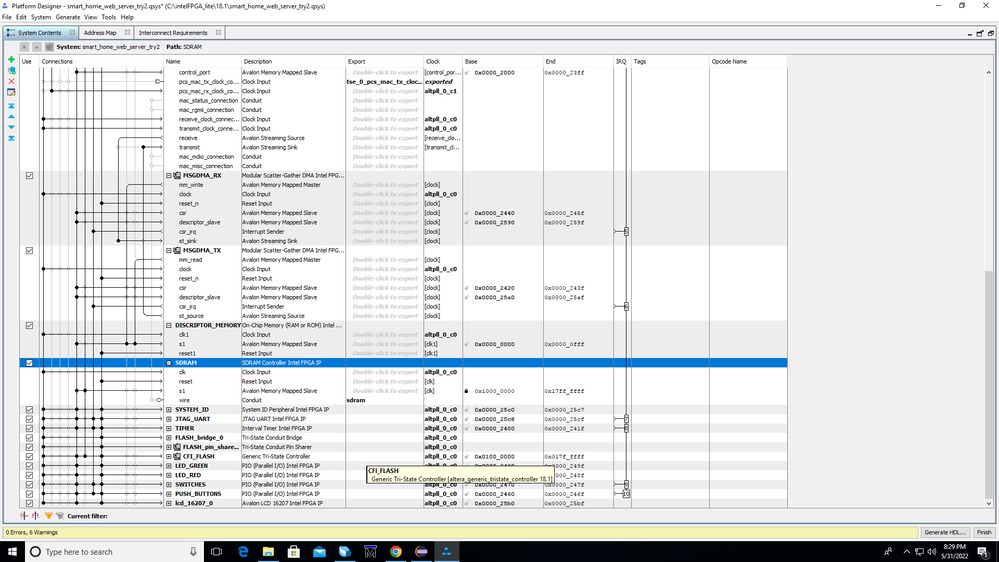Click the move up arrow icon
Screen dimensions: 999x562
(x=11, y=117)
